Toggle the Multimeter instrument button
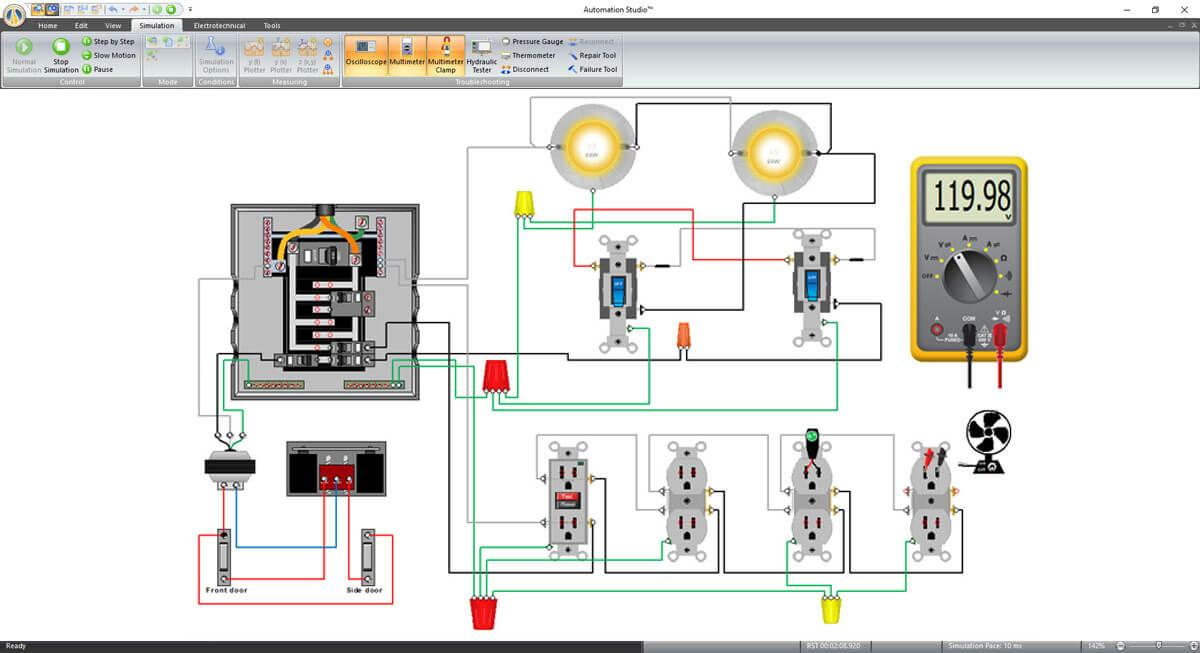The image size is (1200, 653). coord(407,54)
